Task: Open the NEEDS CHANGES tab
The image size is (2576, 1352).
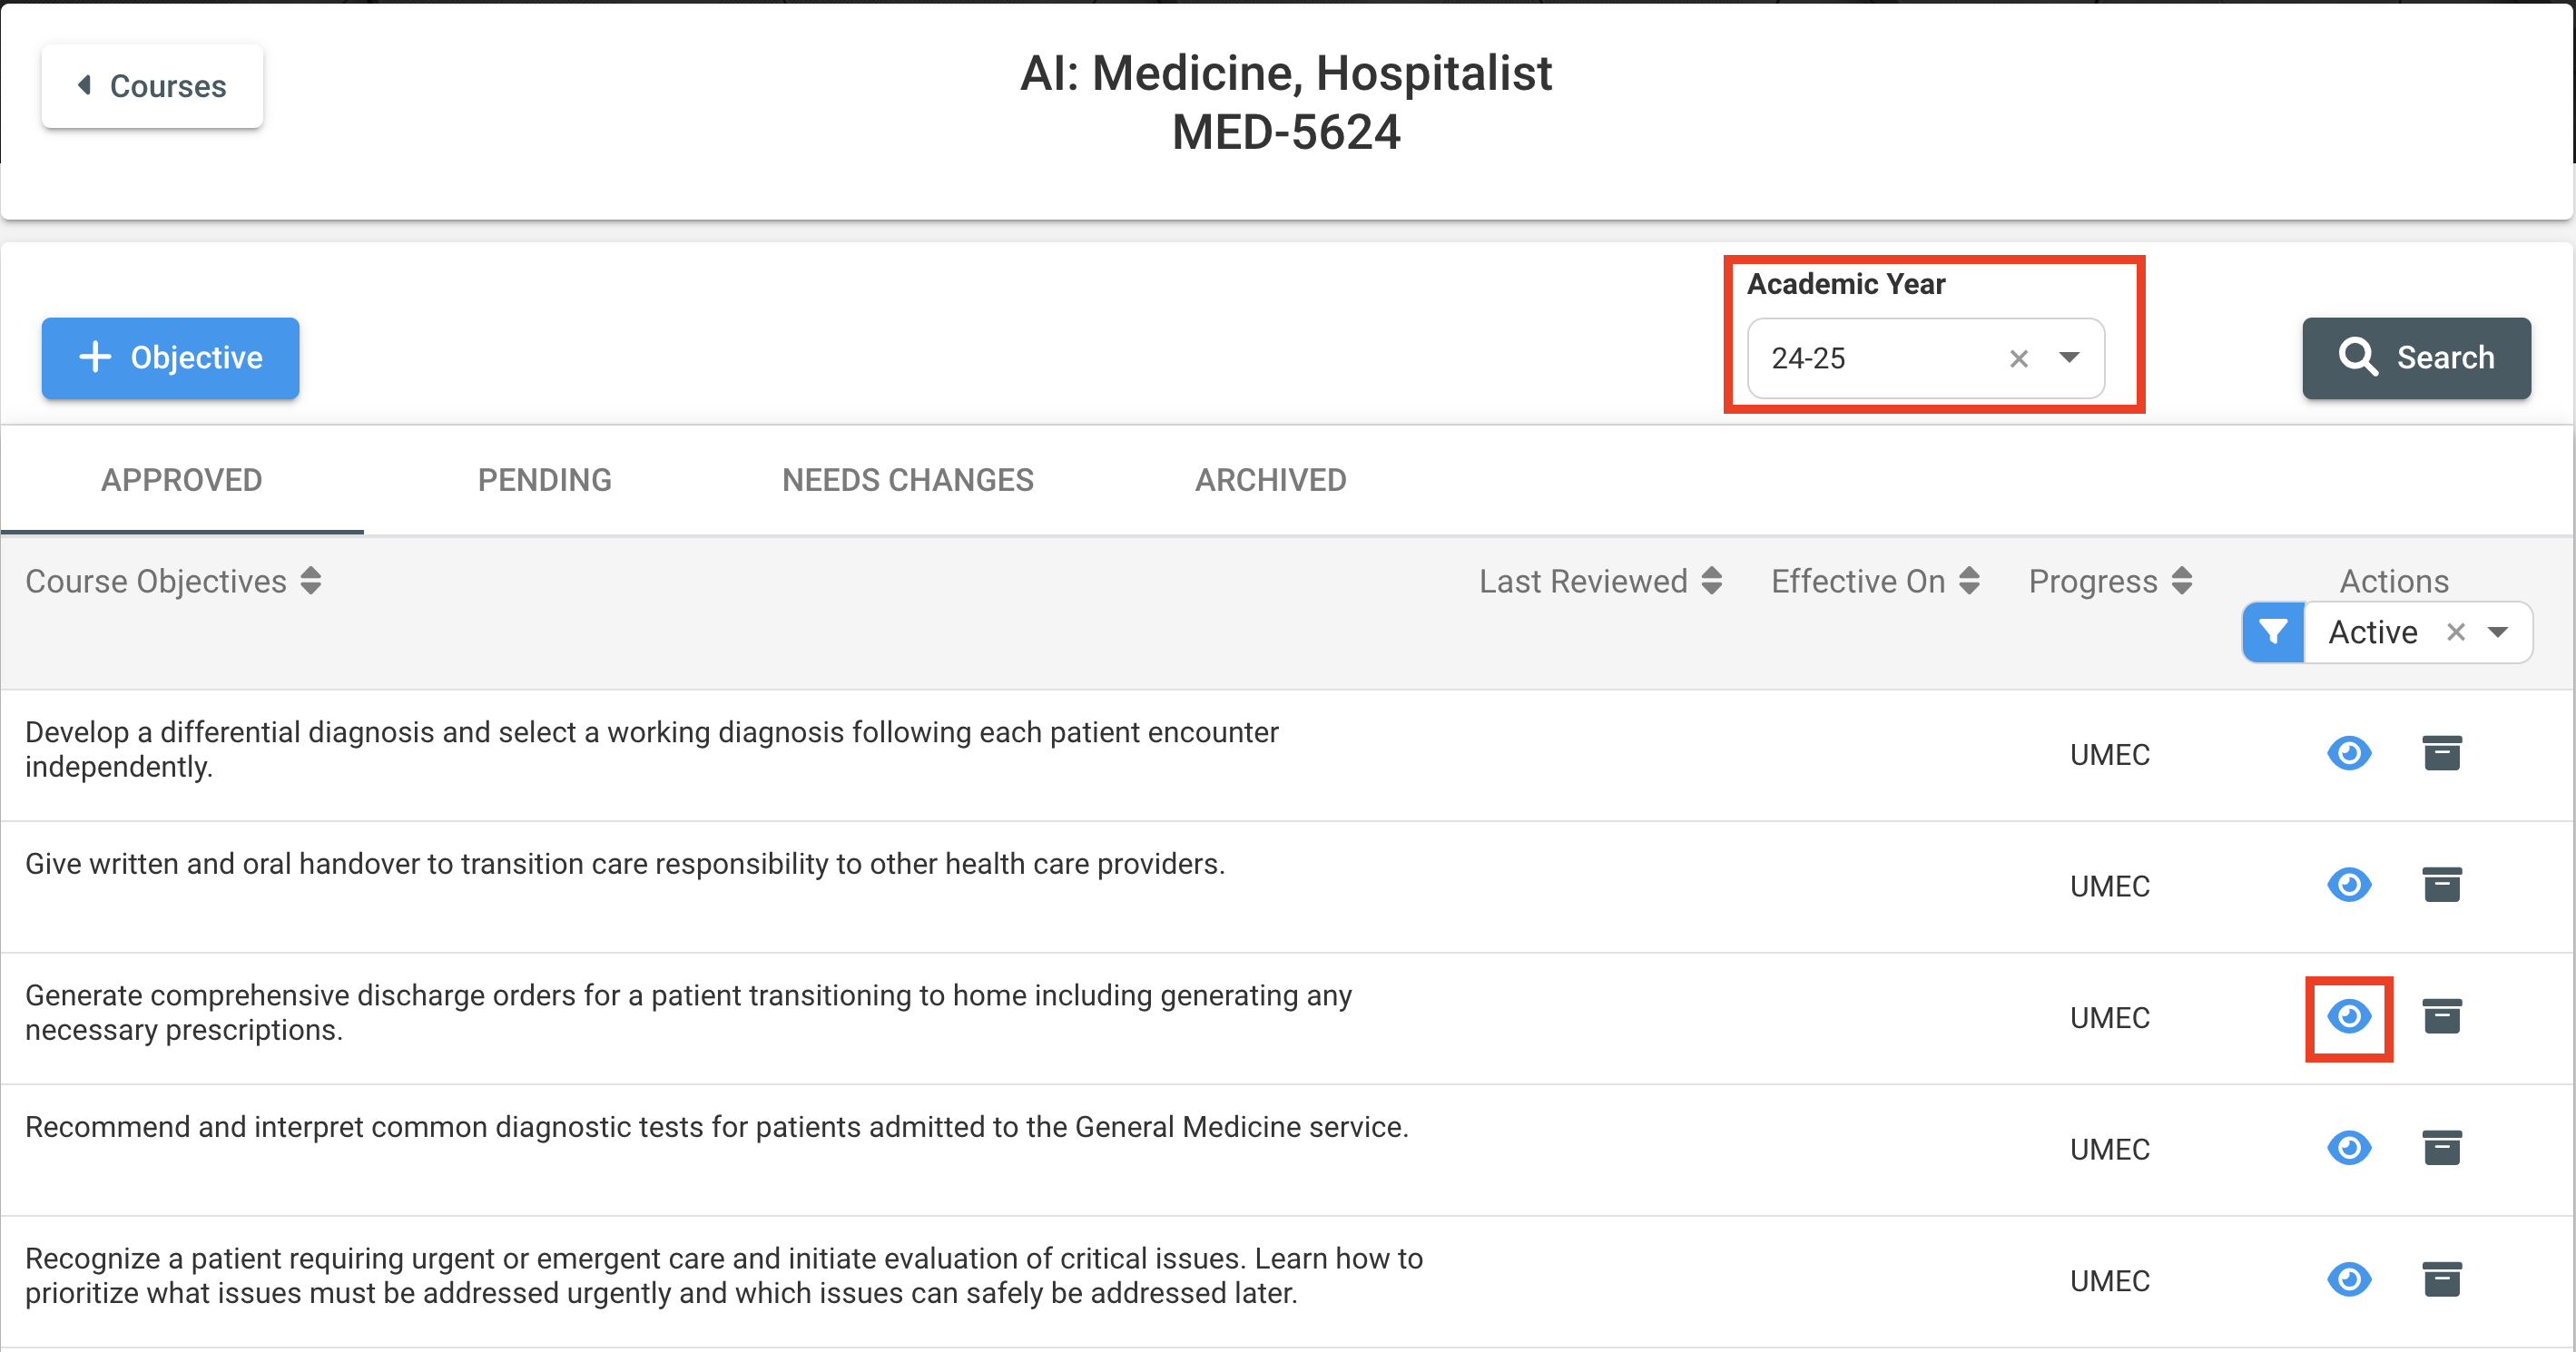Action: 908,480
